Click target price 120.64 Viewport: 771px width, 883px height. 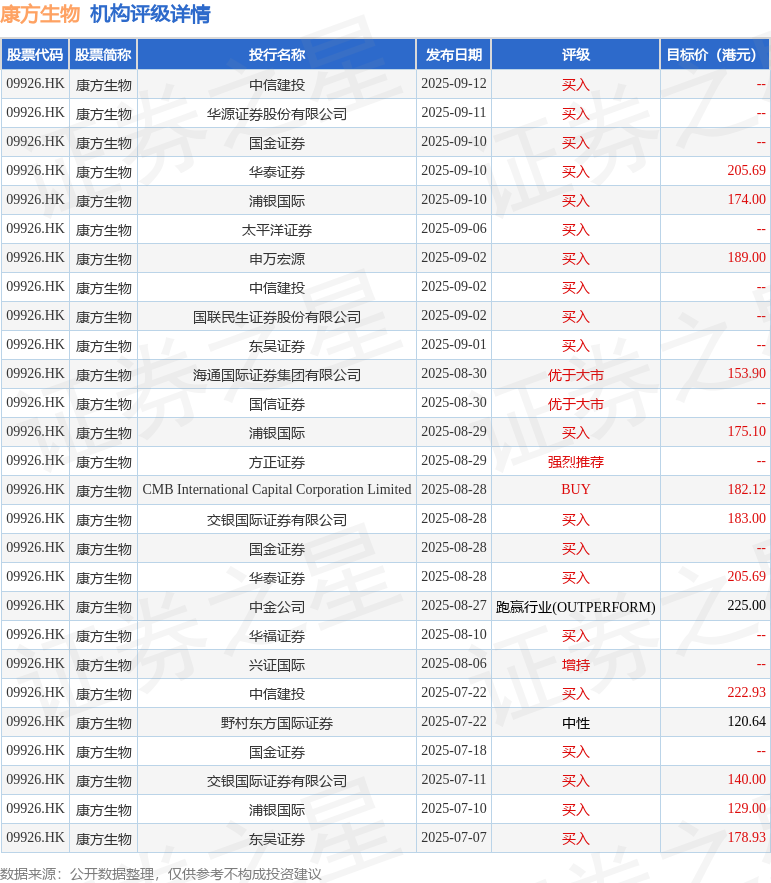746,721
